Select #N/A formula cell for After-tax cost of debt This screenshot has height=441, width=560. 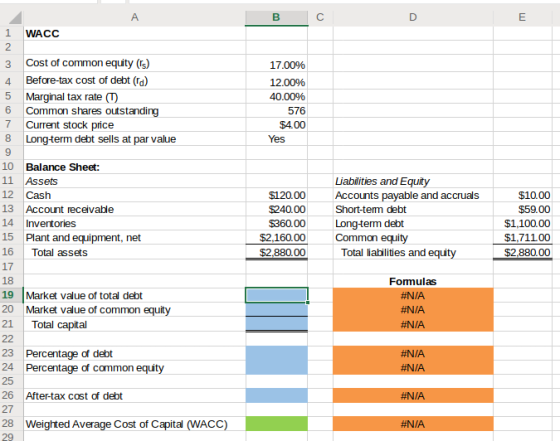(413, 395)
